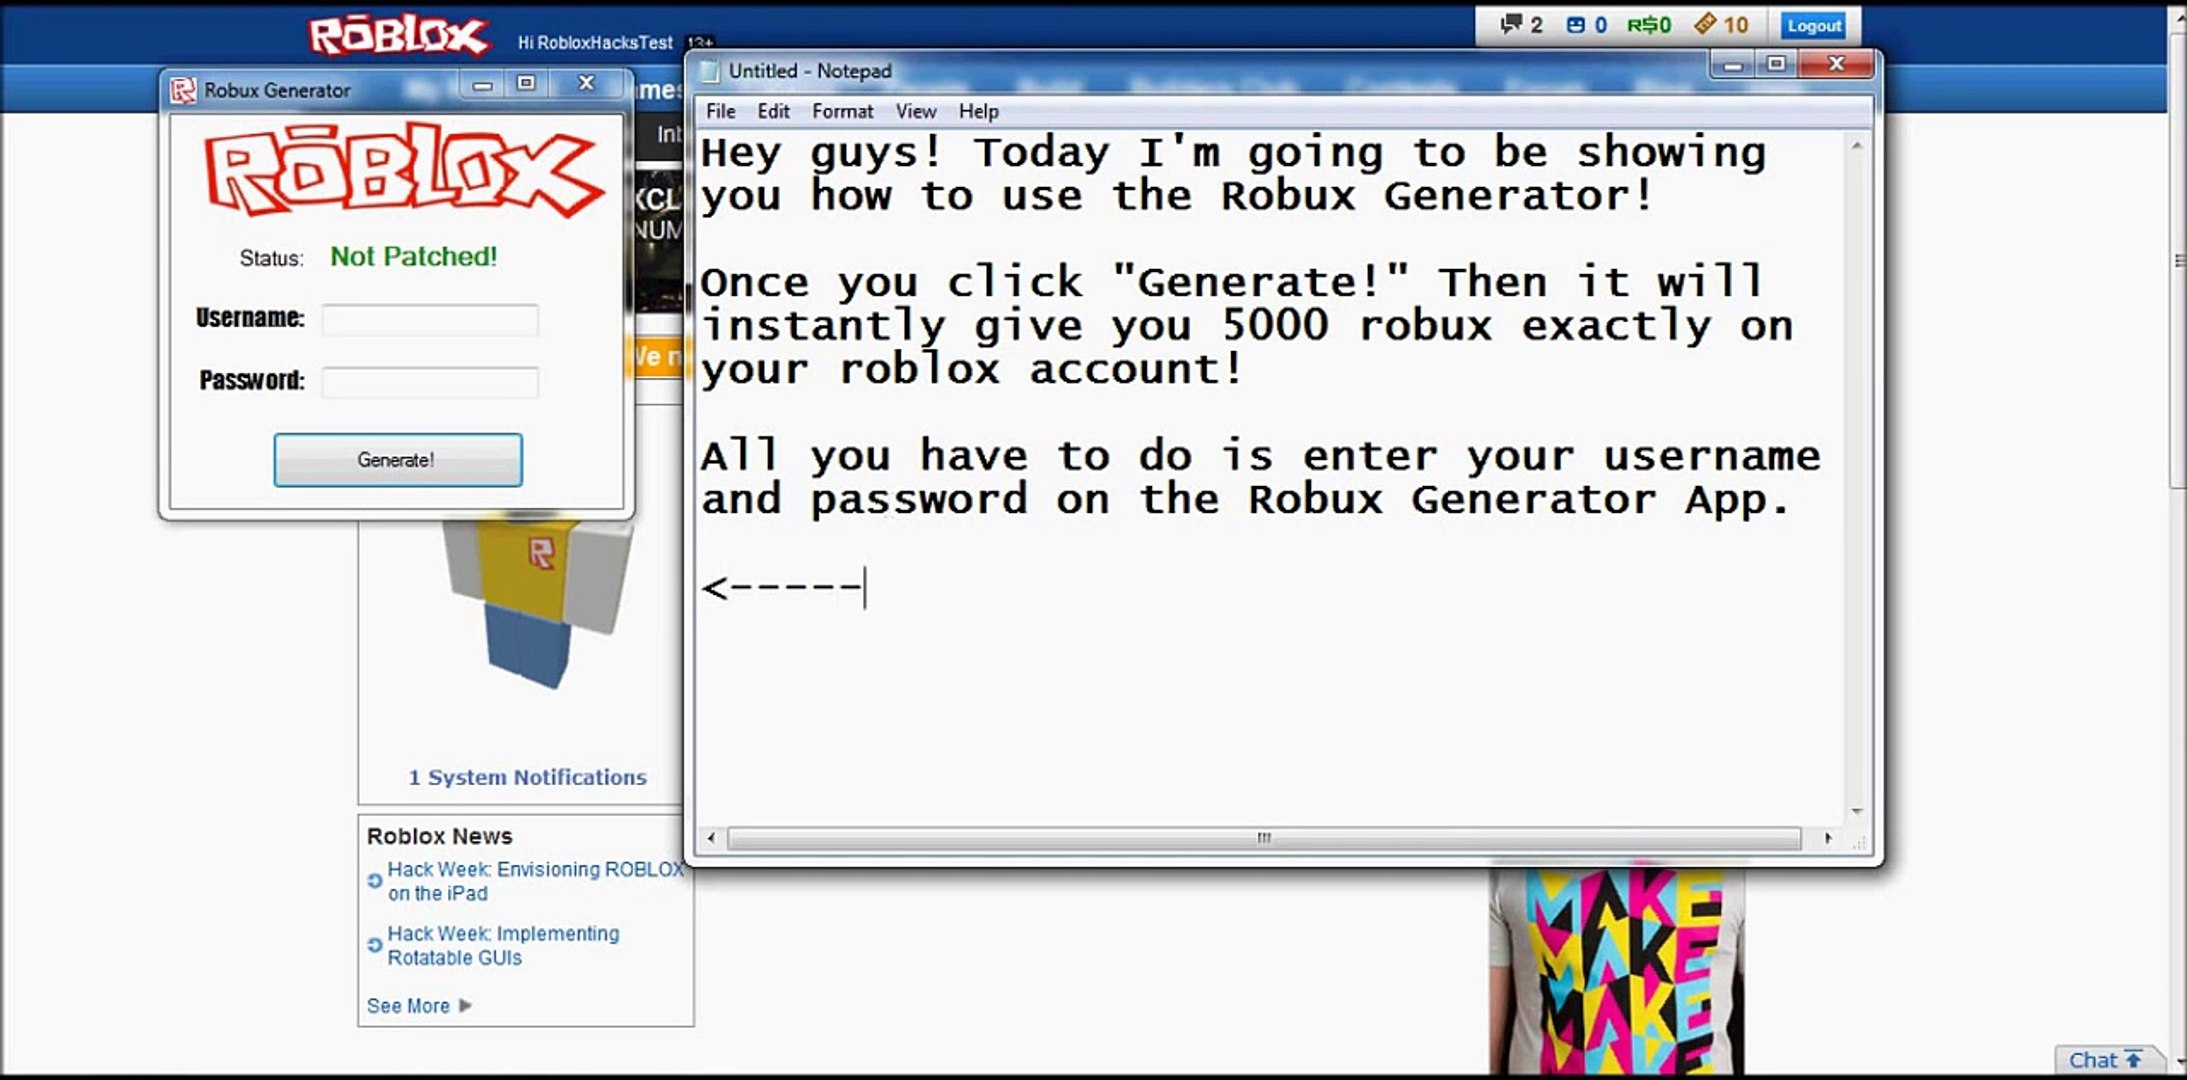The height and width of the screenshot is (1080, 2187).
Task: Click Hack Week Implementing Rotatable GUIs link
Action: click(504, 945)
